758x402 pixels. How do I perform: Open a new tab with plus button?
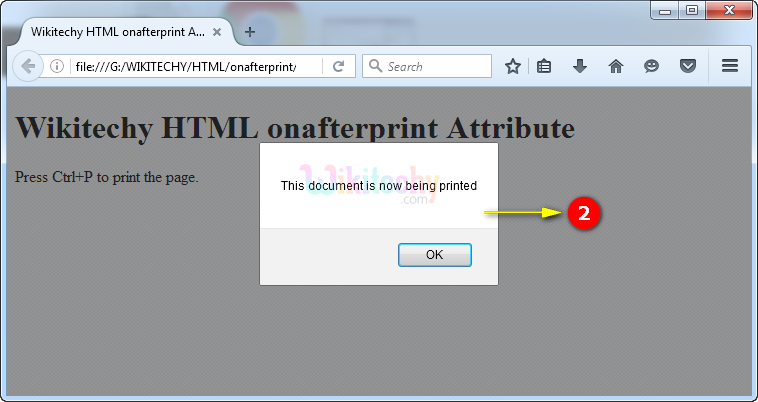point(250,31)
